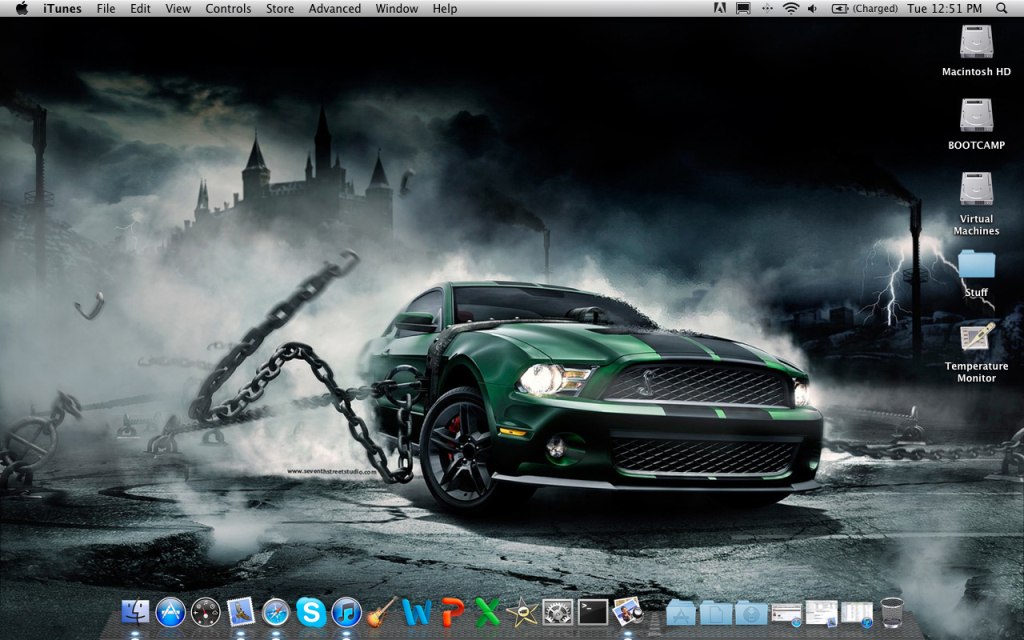1024x640 pixels.
Task: Launch Skype from the dock
Action: [x=311, y=612]
